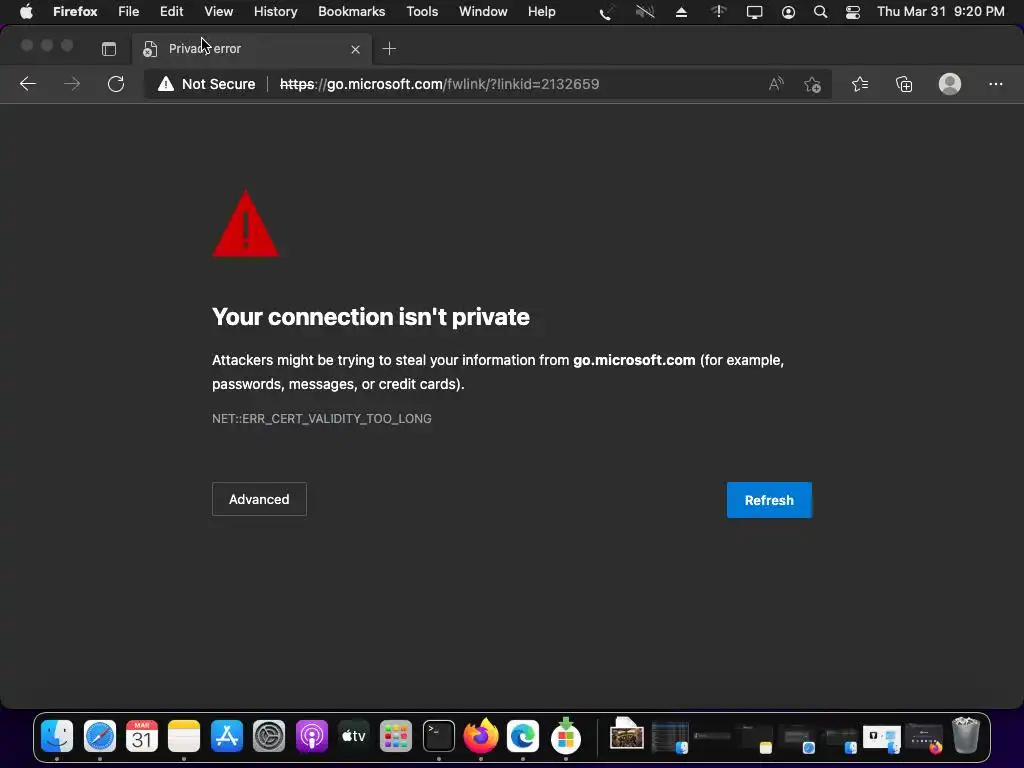This screenshot has width=1024, height=768.
Task: Open the Read Aloud icon in address bar
Action: [x=775, y=84]
